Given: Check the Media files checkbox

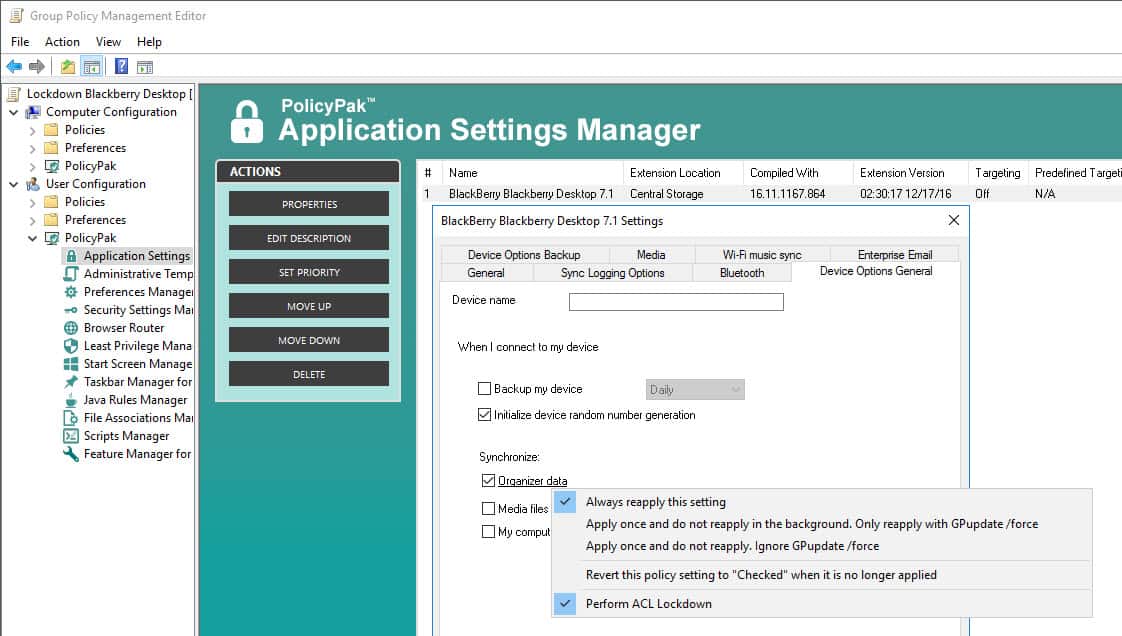Looking at the screenshot, I should (488, 509).
